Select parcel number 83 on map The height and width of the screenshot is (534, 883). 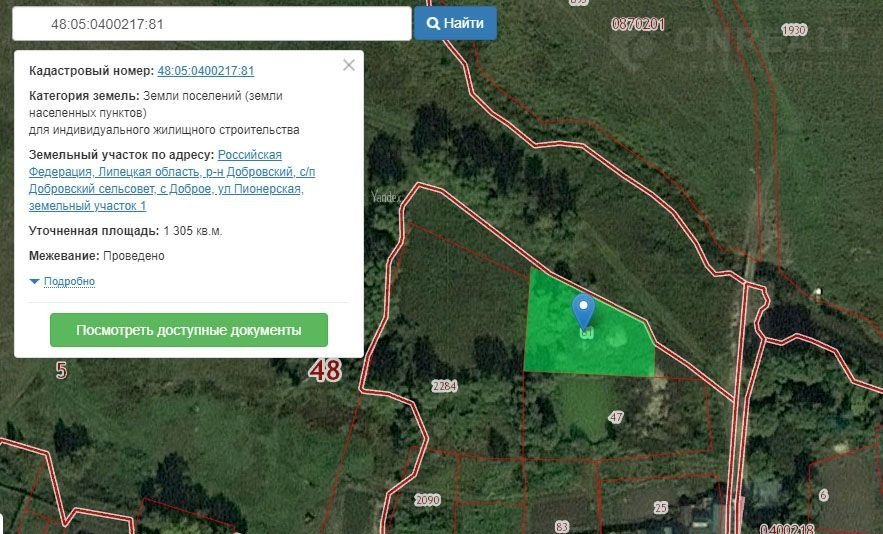561,526
